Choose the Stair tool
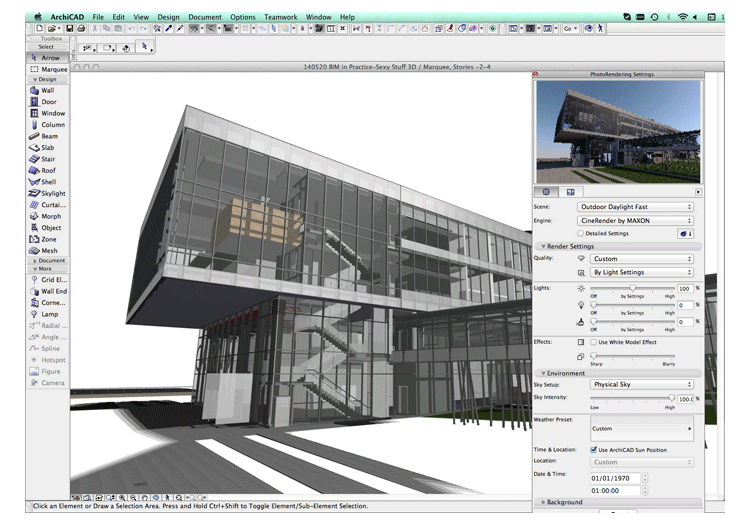Viewport: 750px width, 525px height. pyautogui.click(x=44, y=159)
